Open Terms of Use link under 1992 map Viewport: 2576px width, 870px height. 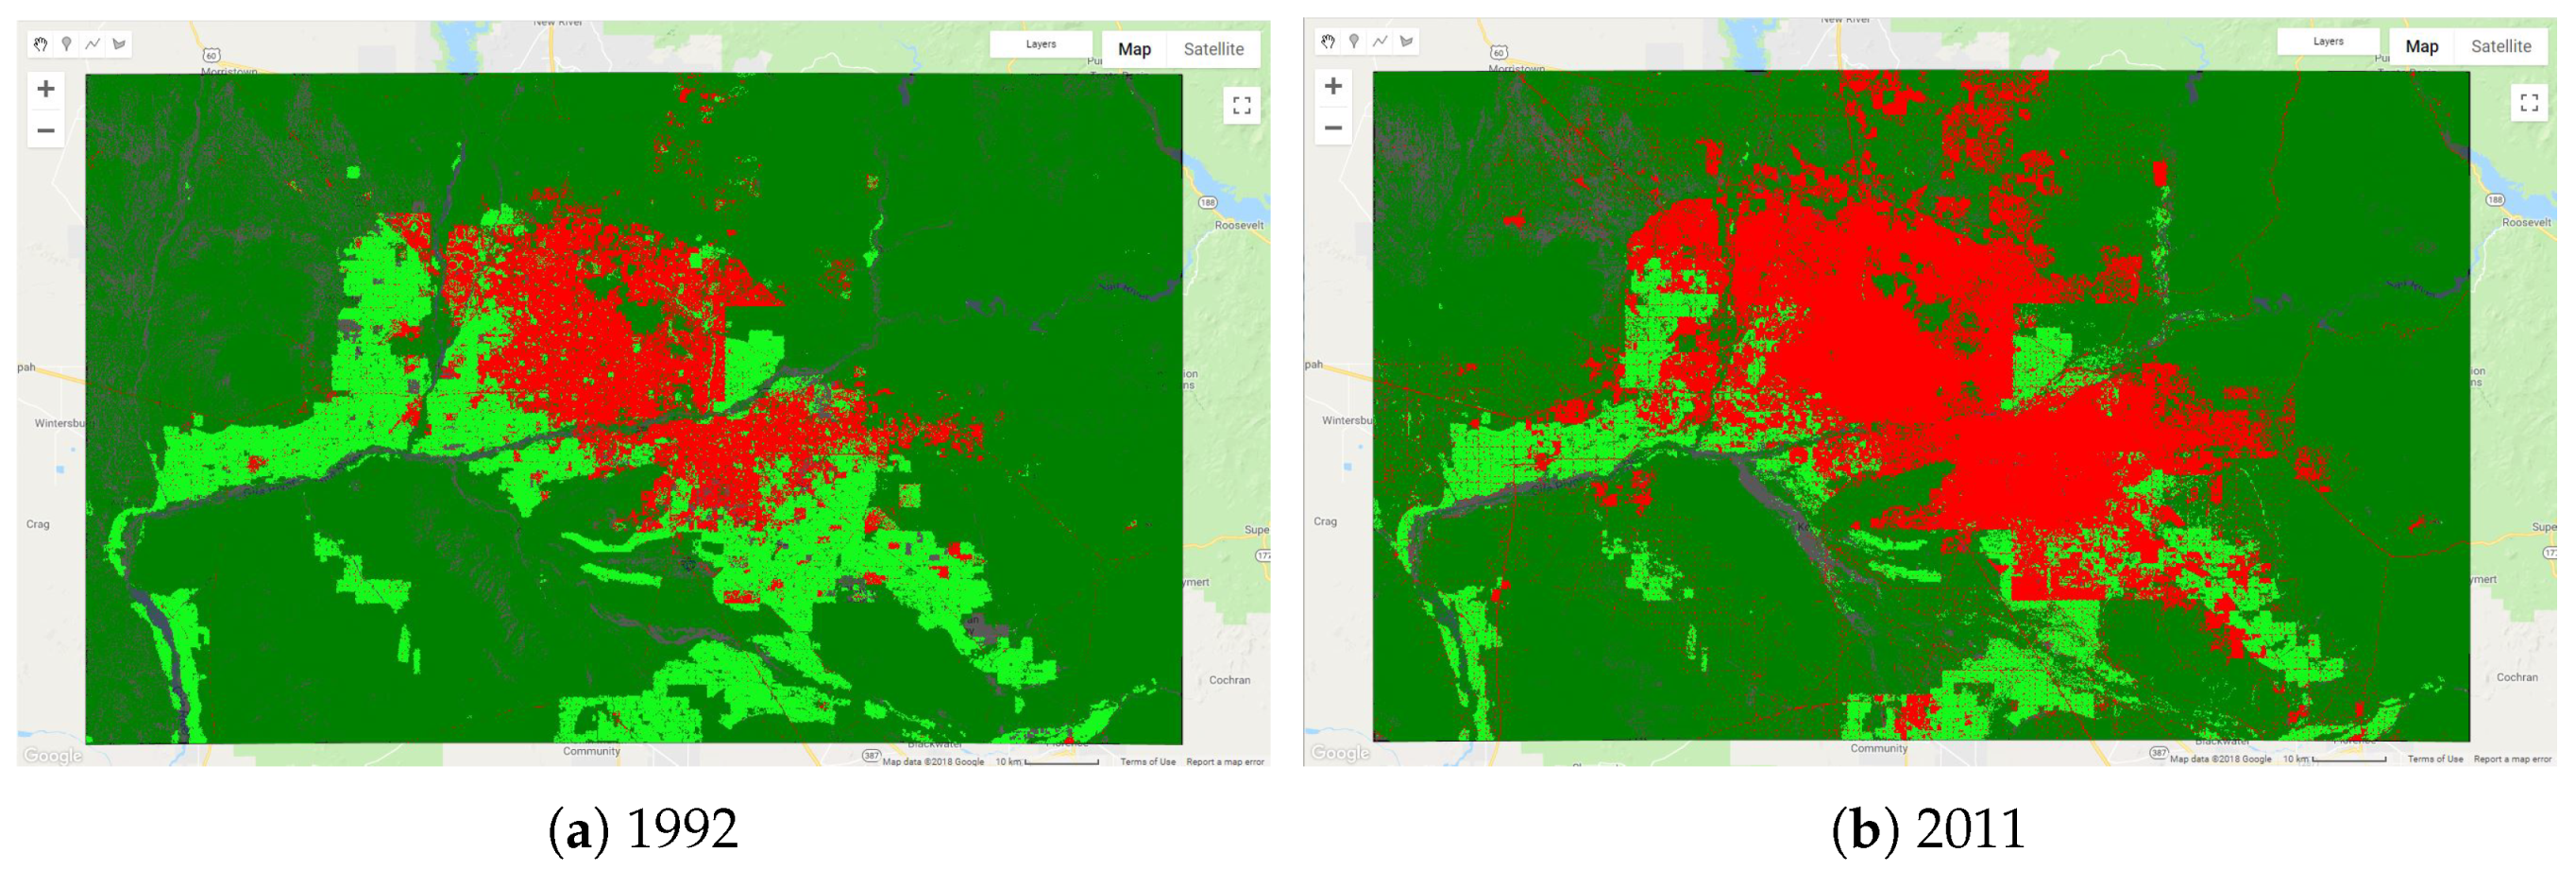(1147, 762)
